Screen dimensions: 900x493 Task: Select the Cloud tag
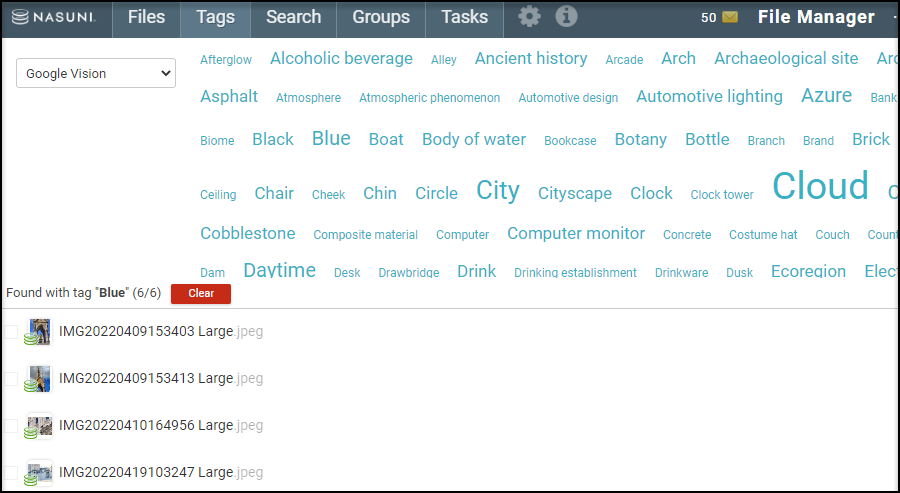(820, 186)
